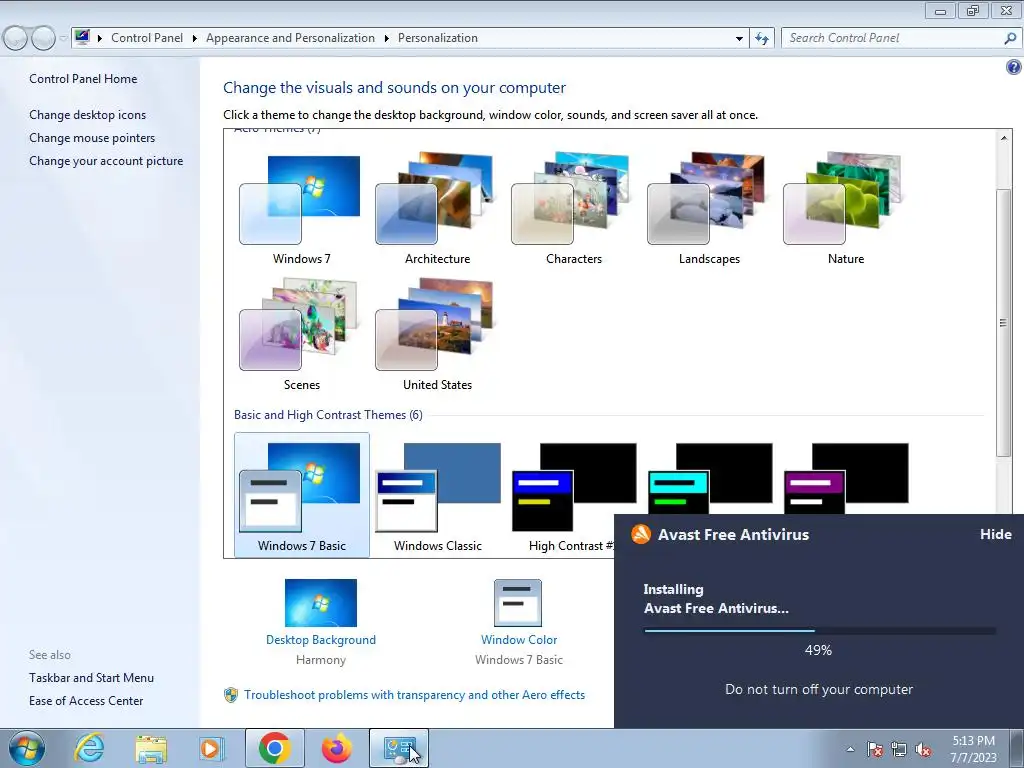This screenshot has height=768, width=1024.
Task: Click the themes list scrollbar thumb
Action: pos(1003,323)
